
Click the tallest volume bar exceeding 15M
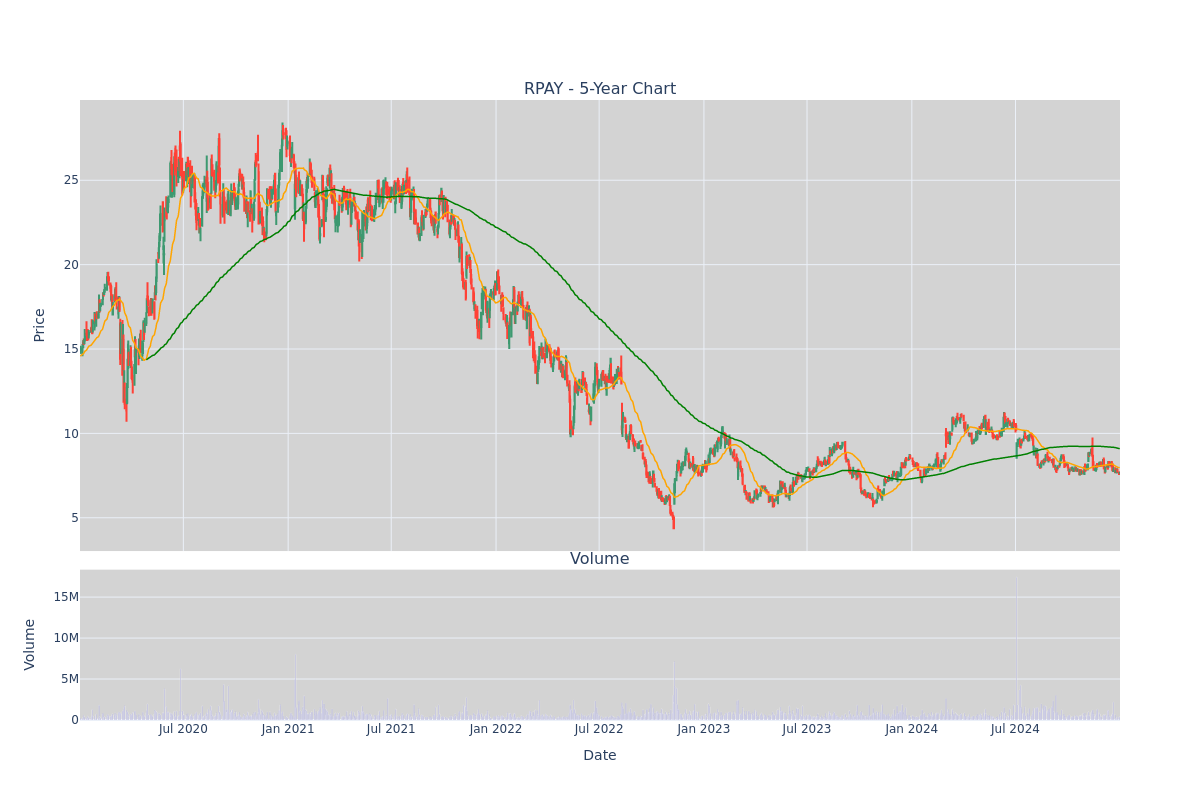pos(1018,648)
